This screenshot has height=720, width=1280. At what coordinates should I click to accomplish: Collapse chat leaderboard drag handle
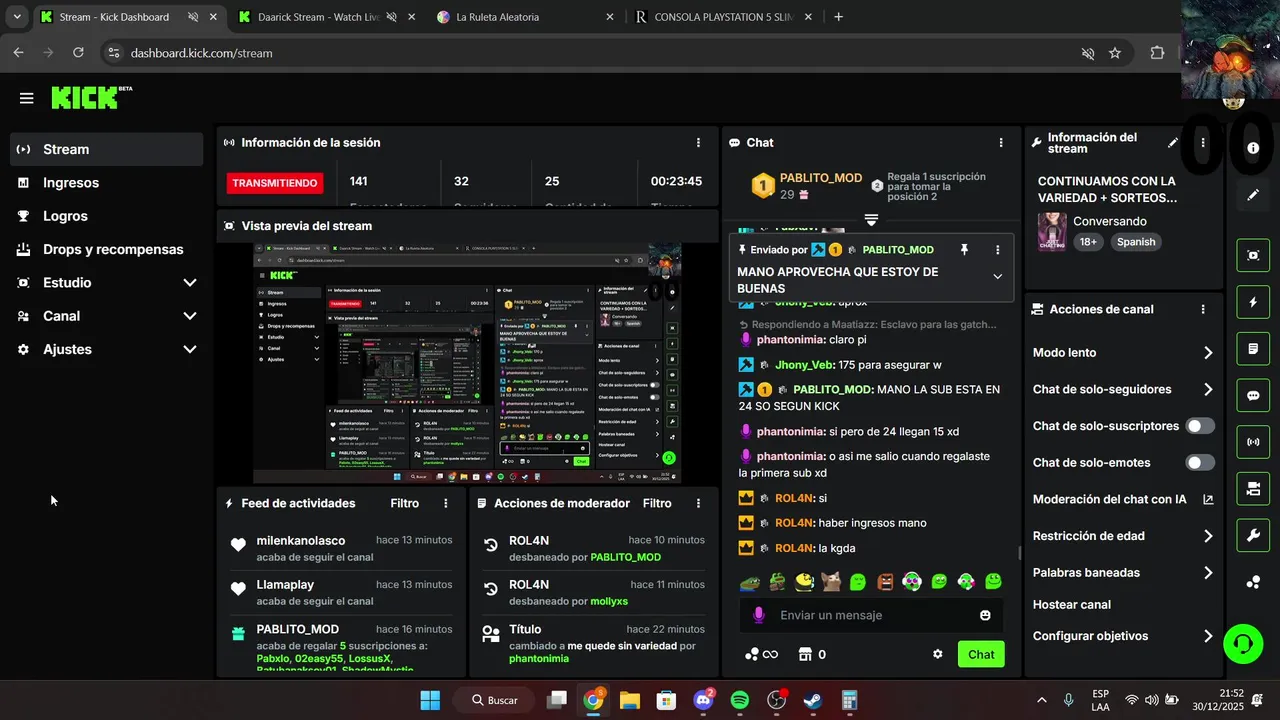(x=871, y=220)
